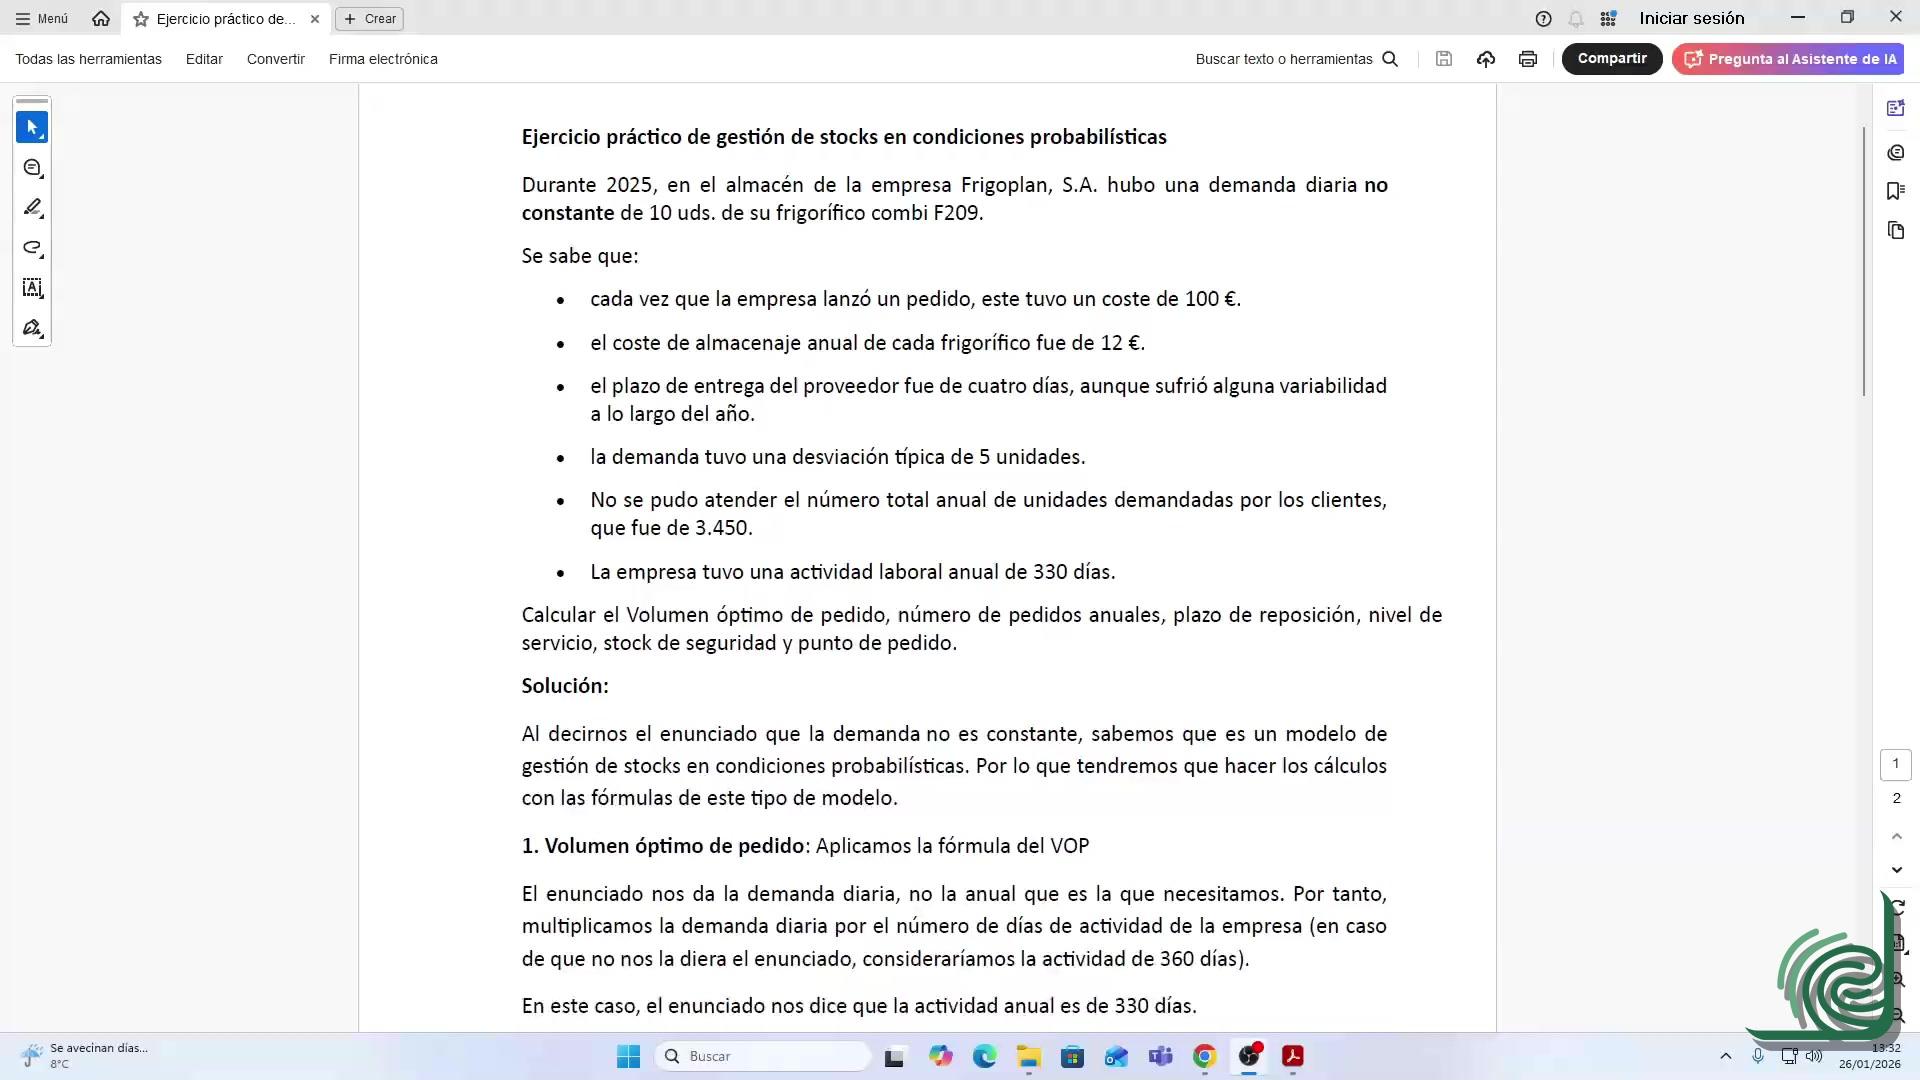Open the Convertir menu item
The height and width of the screenshot is (1080, 1920).
[275, 59]
